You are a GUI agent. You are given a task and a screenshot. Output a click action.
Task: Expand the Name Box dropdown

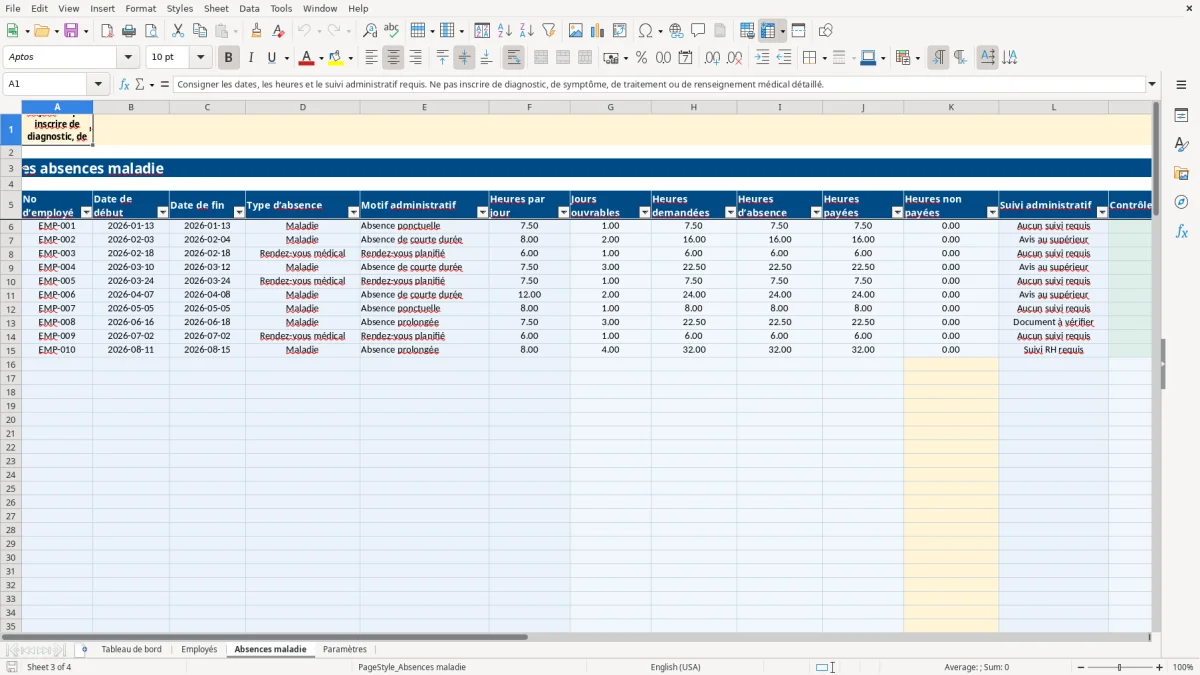tap(98, 84)
